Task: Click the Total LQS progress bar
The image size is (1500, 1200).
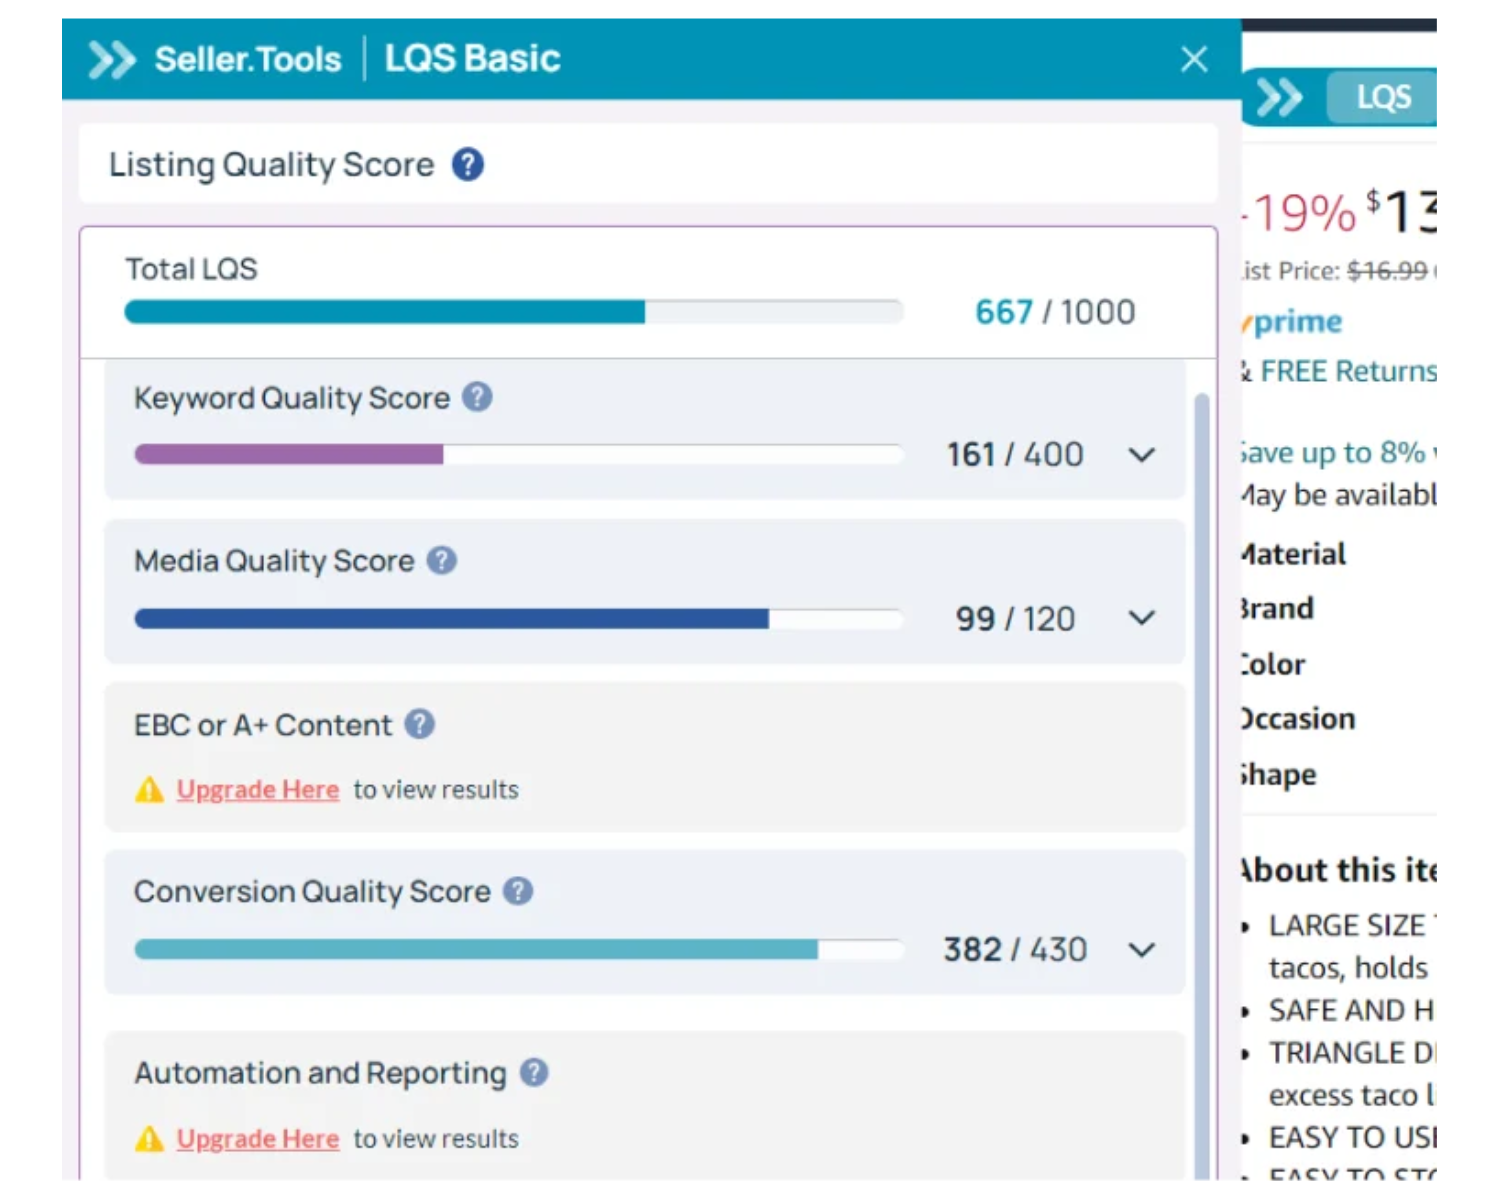Action: [x=514, y=311]
